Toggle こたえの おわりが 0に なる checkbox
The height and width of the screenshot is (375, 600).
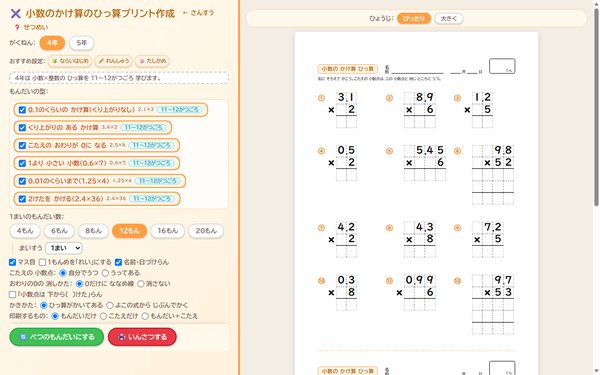click(22, 145)
